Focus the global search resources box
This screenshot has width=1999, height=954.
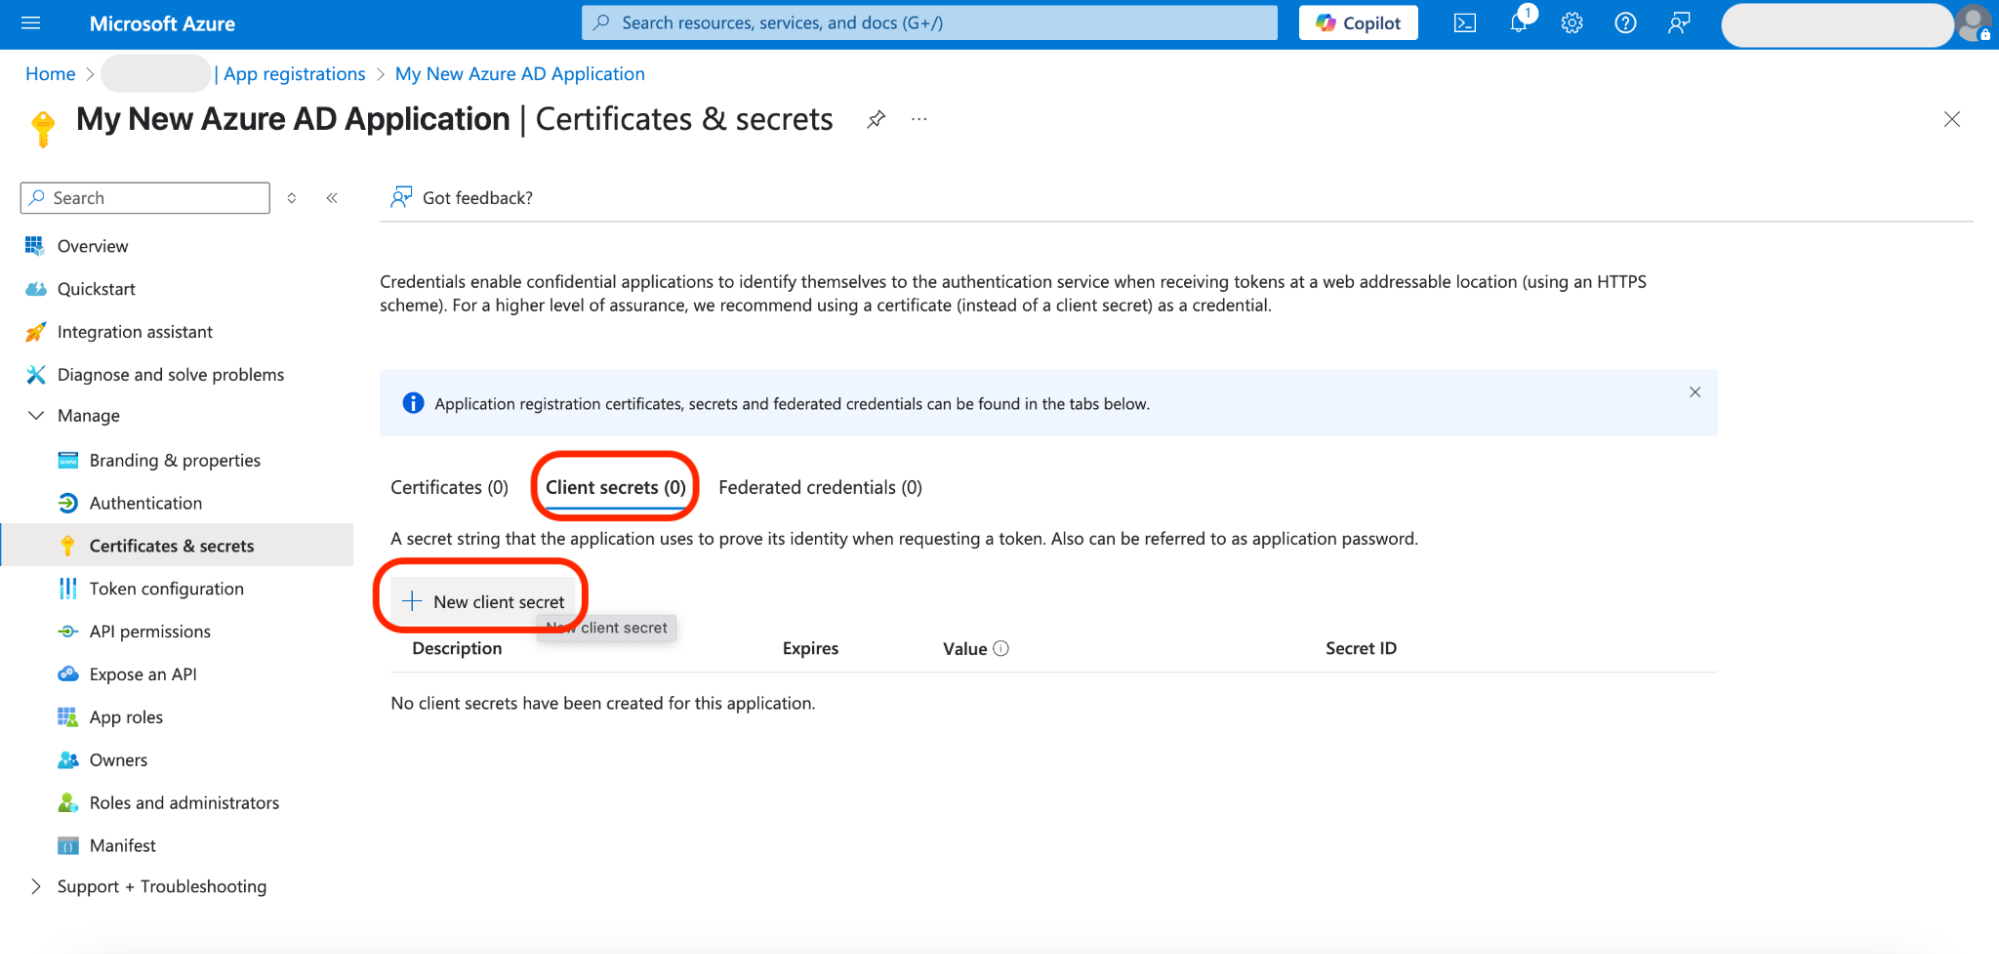(x=929, y=23)
